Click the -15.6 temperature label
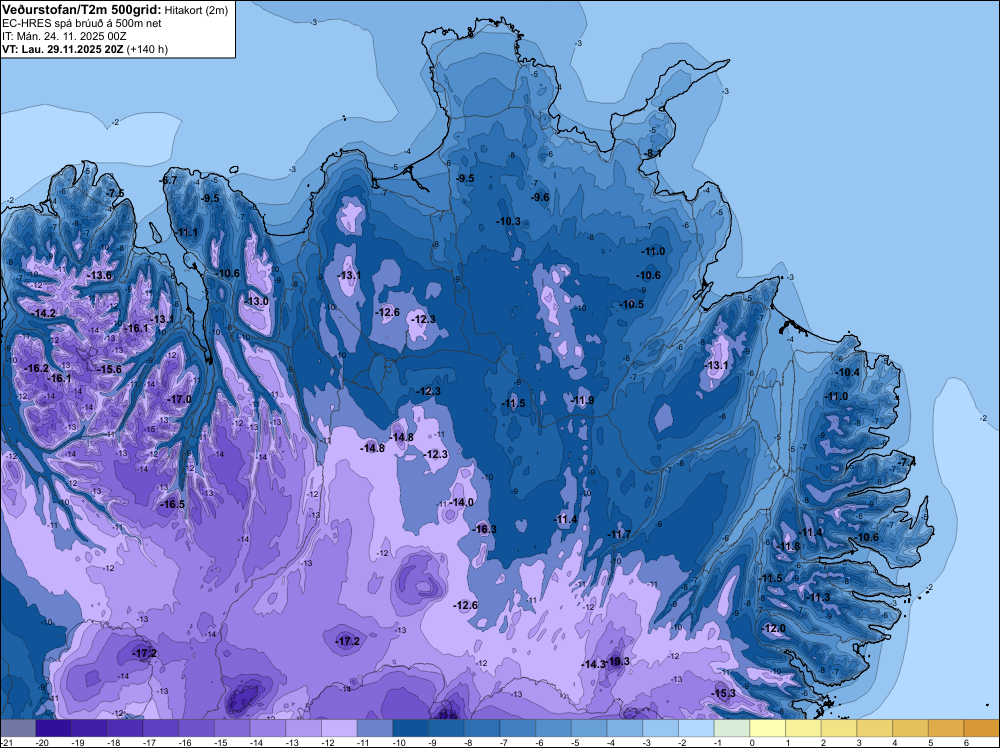Screen dimensions: 1000x748 coord(109,369)
